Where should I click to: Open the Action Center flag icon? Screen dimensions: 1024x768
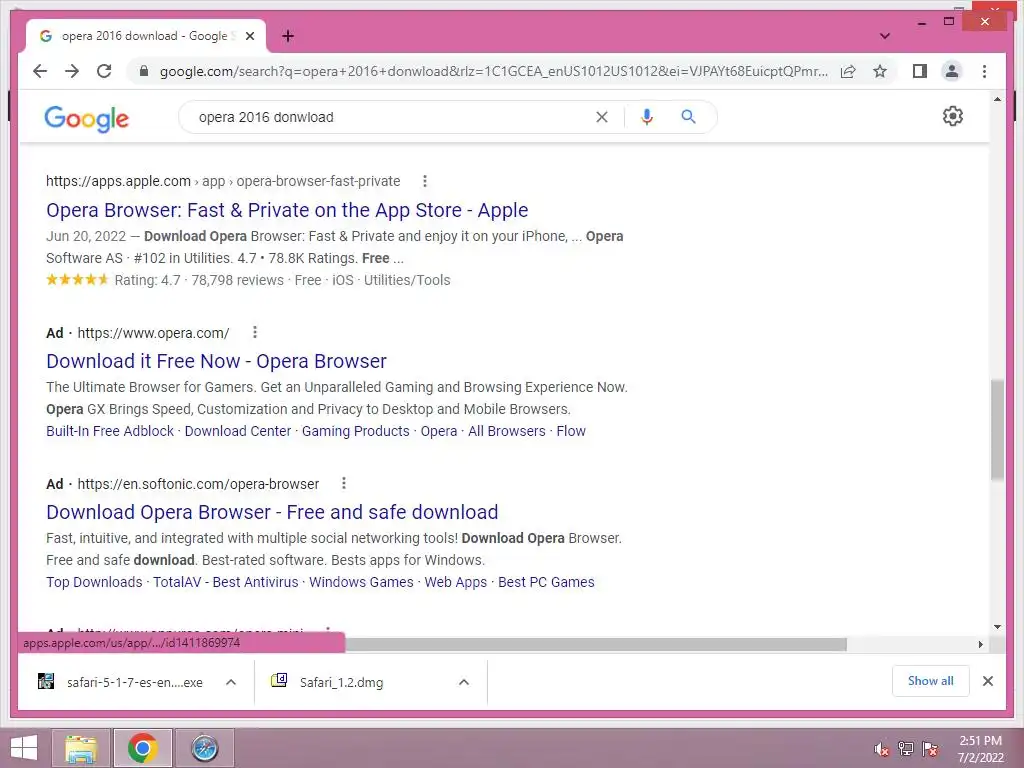930,749
